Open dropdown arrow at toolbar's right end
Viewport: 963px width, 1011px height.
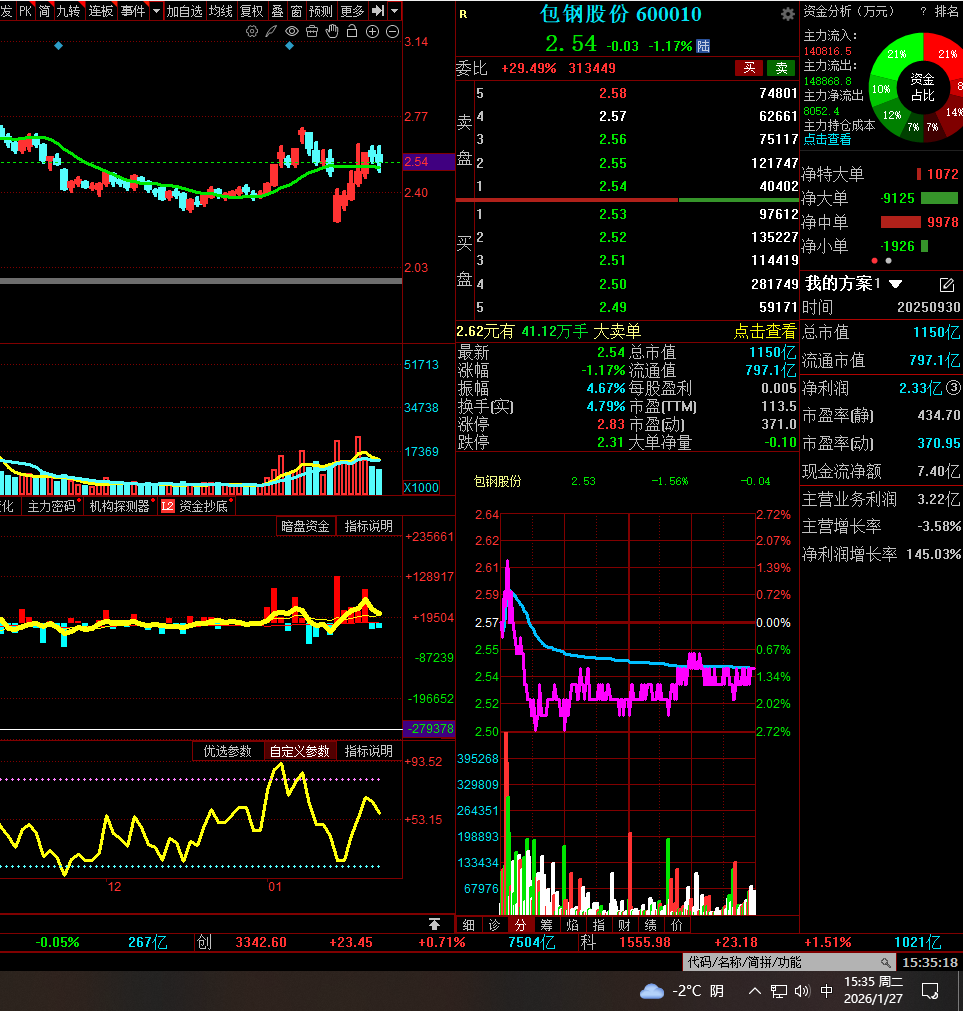[394, 11]
